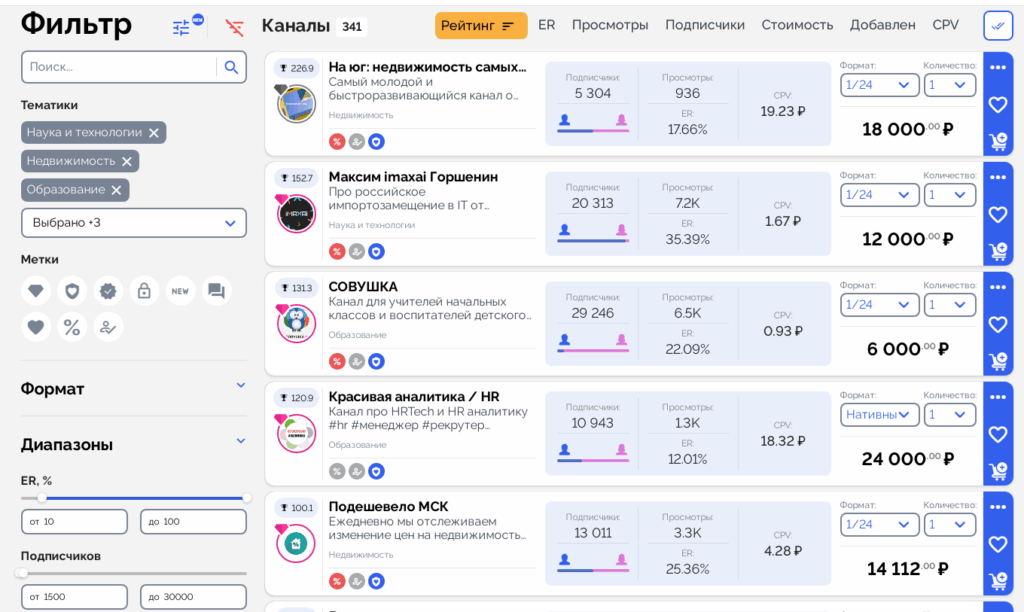Click the search magnifier icon in filter
The width and height of the screenshot is (1024, 612).
point(231,67)
